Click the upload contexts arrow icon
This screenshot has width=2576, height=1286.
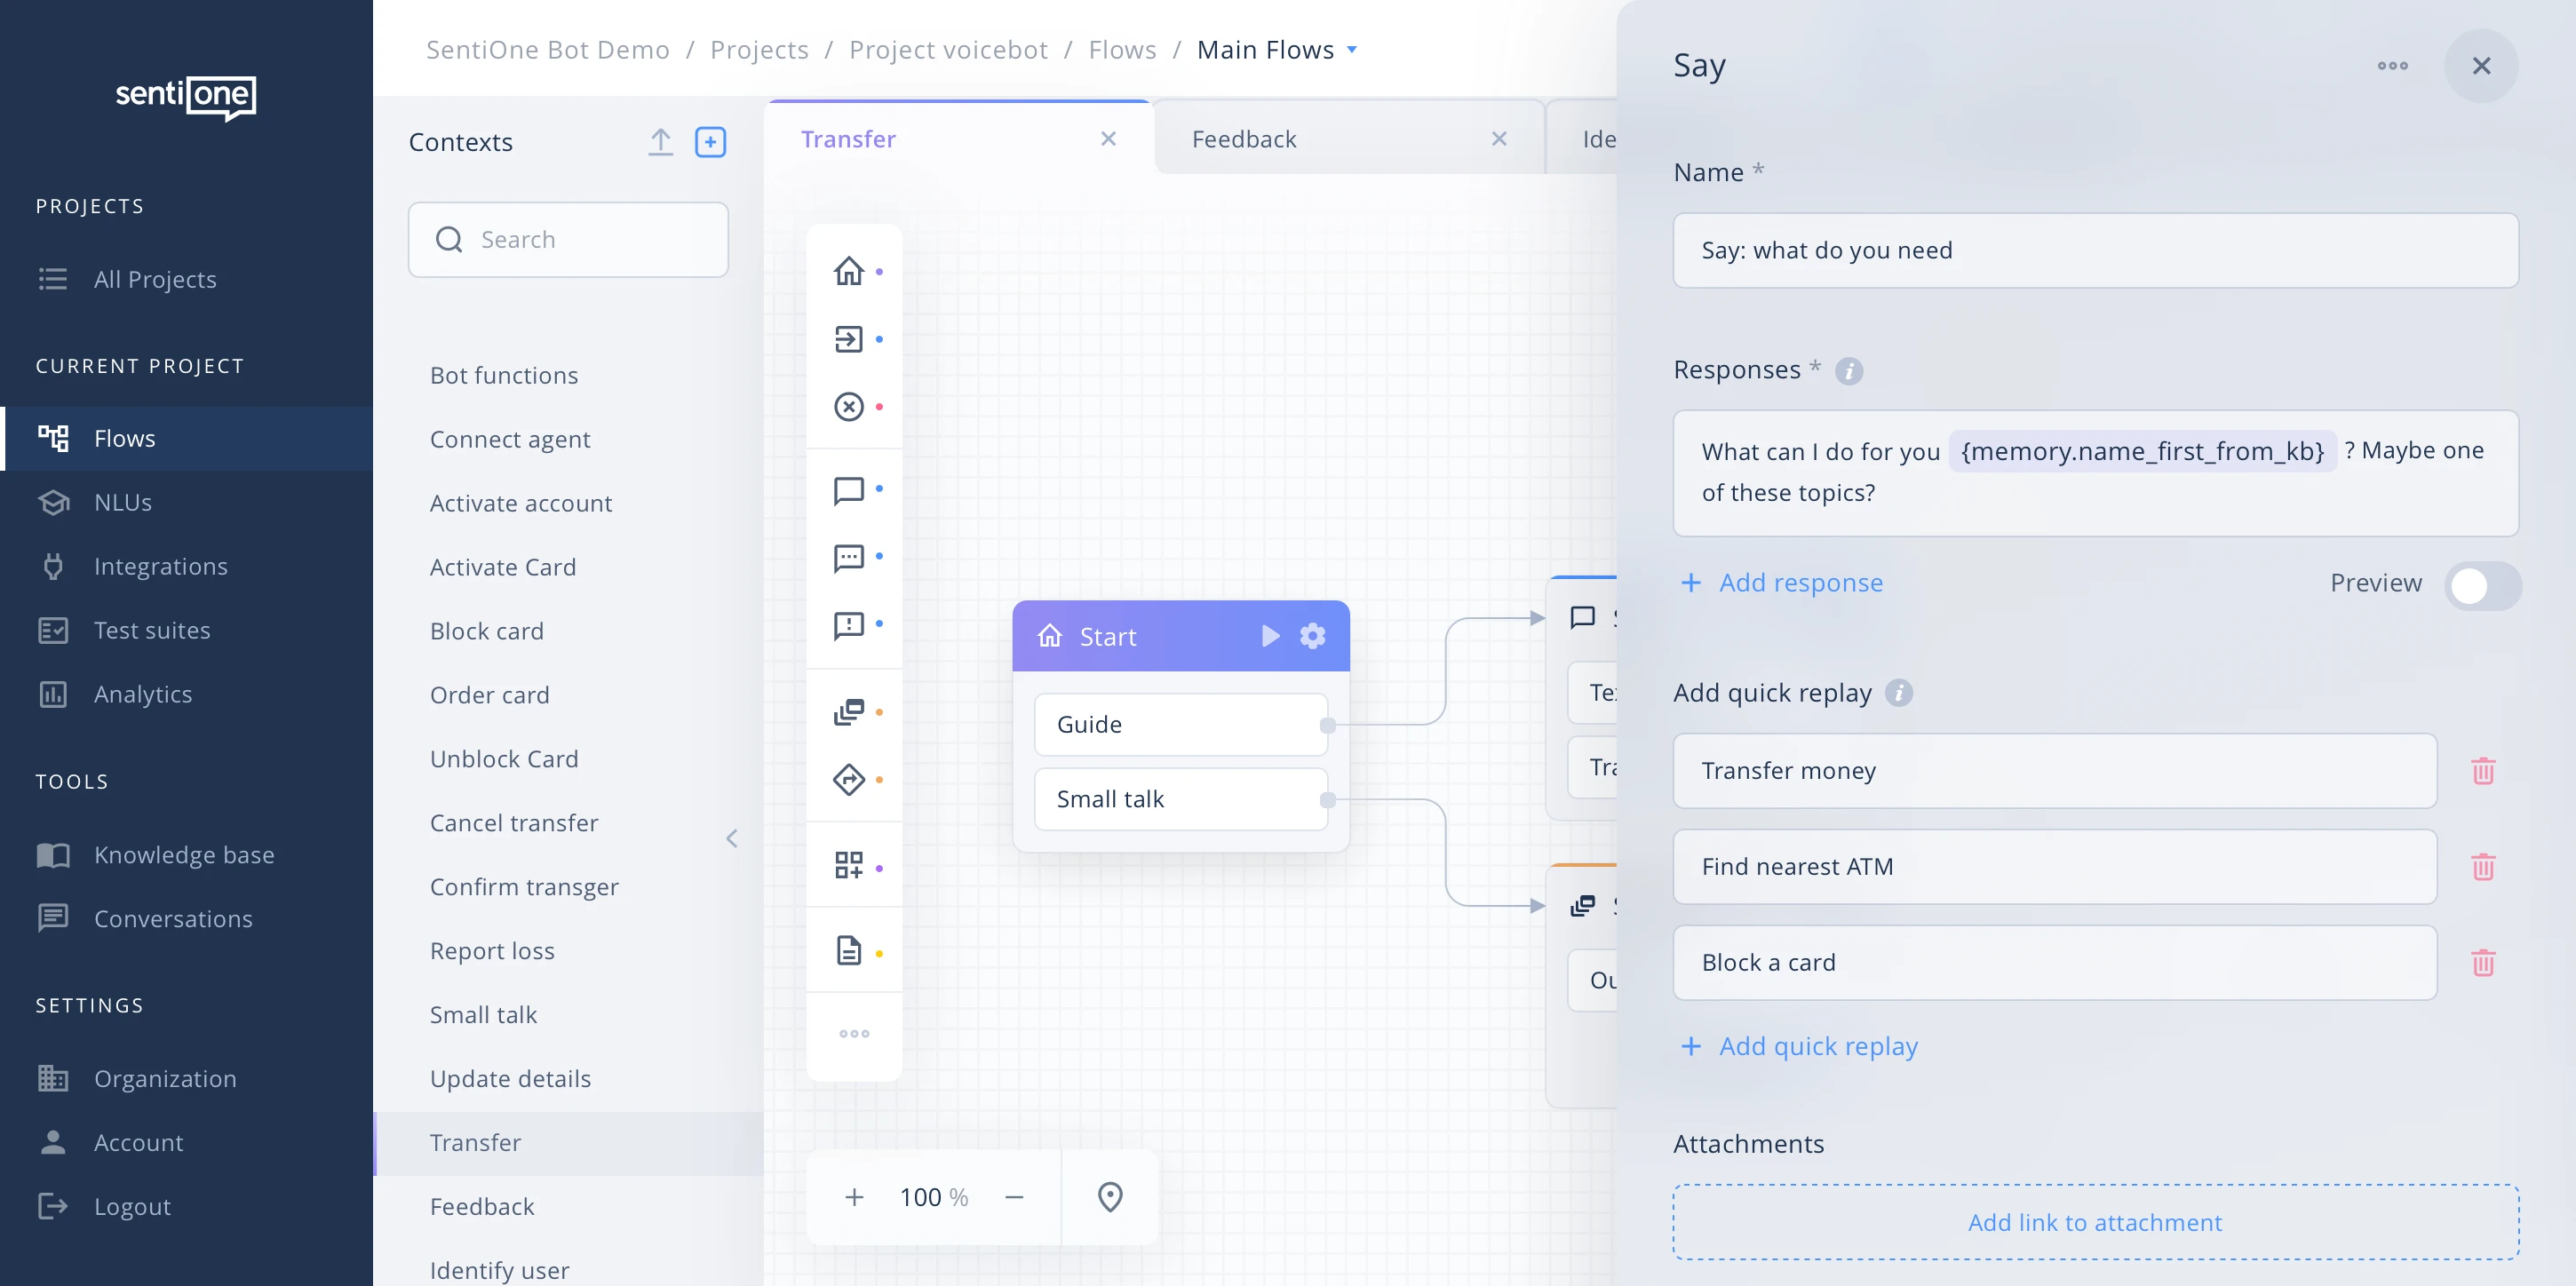point(660,142)
